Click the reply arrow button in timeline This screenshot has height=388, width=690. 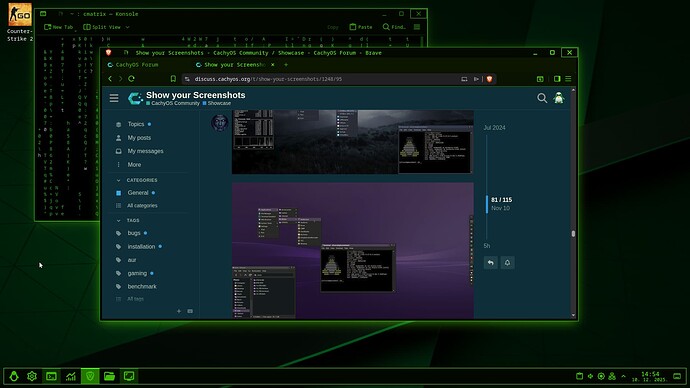(491, 263)
